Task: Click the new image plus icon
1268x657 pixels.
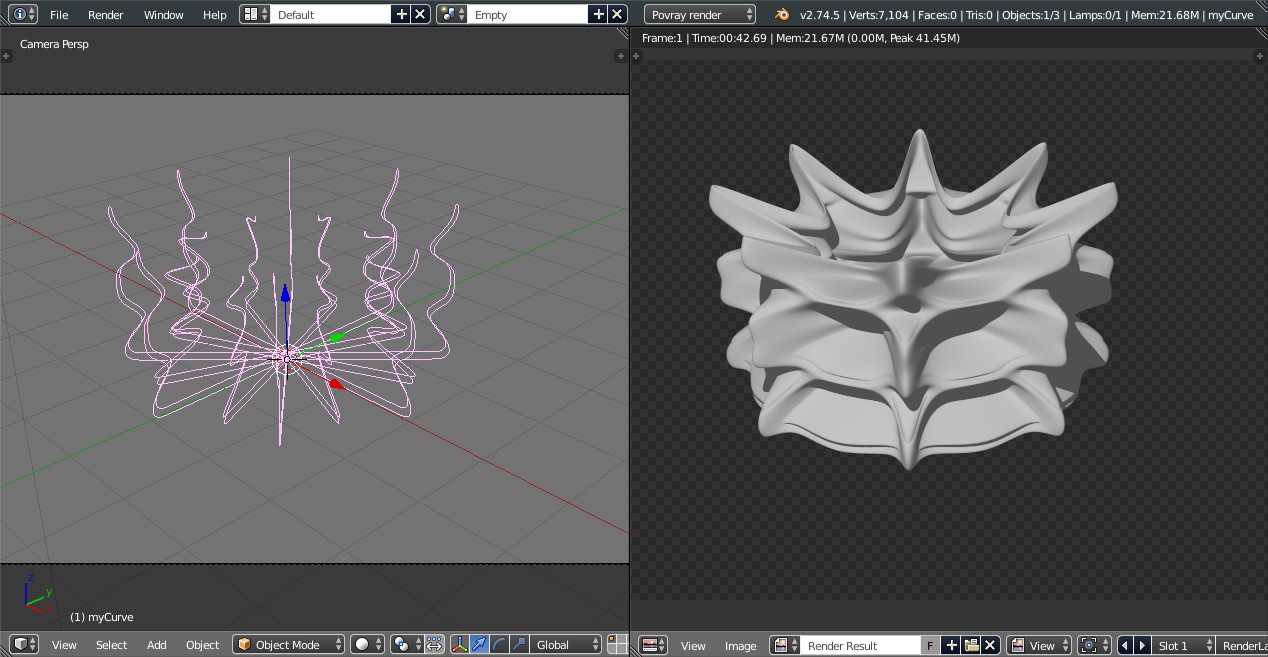Action: [952, 646]
